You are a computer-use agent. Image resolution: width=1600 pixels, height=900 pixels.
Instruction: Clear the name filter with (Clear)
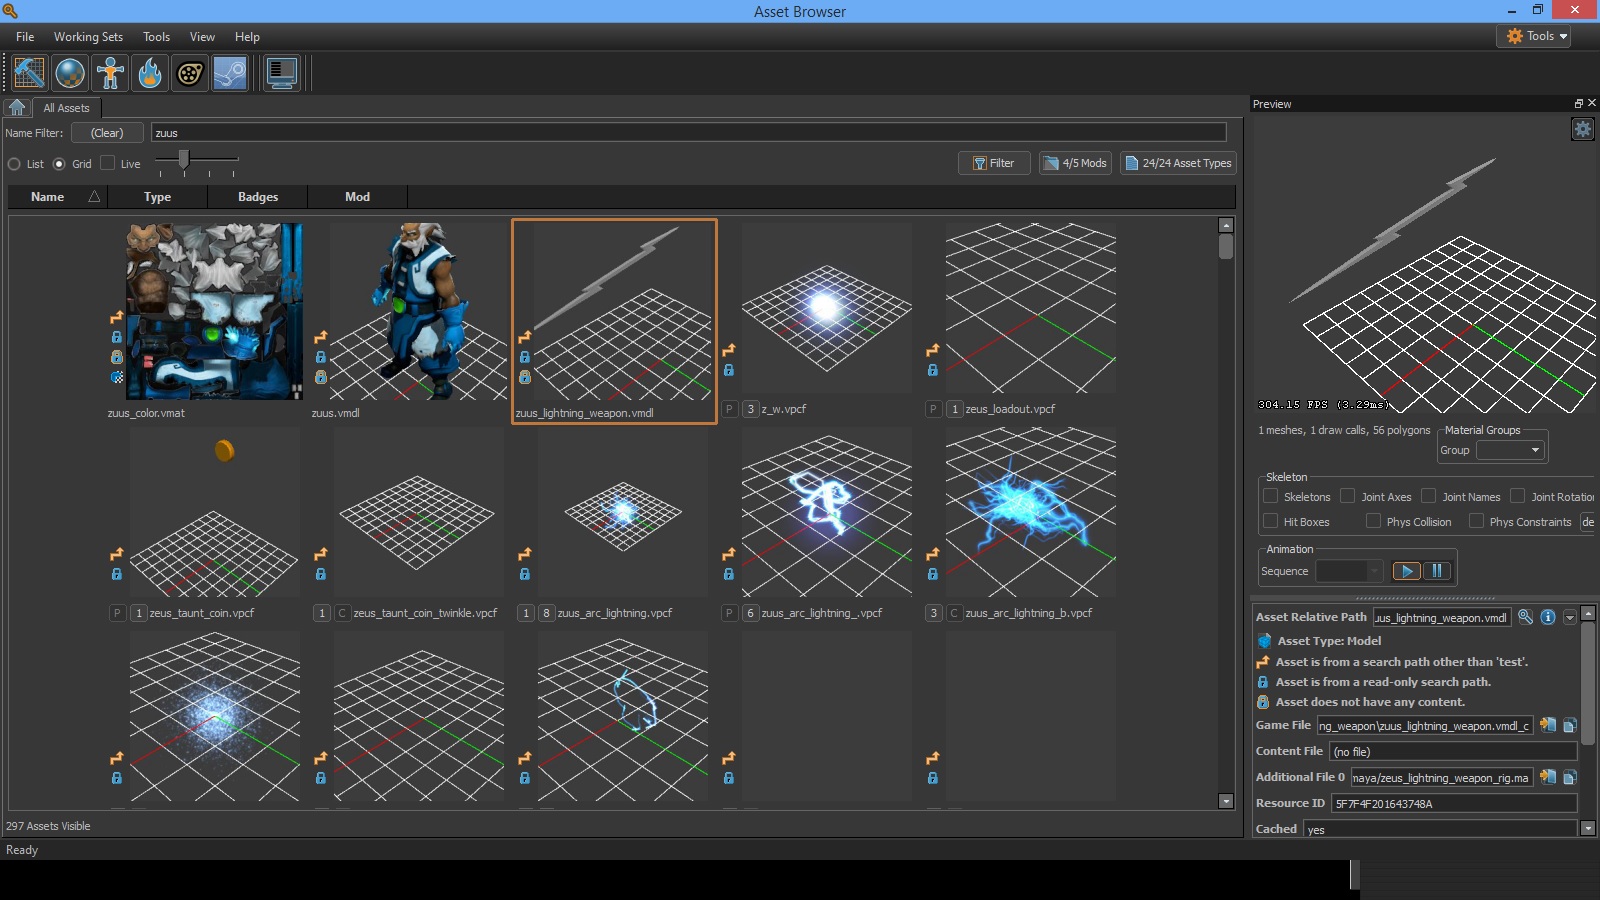107,133
